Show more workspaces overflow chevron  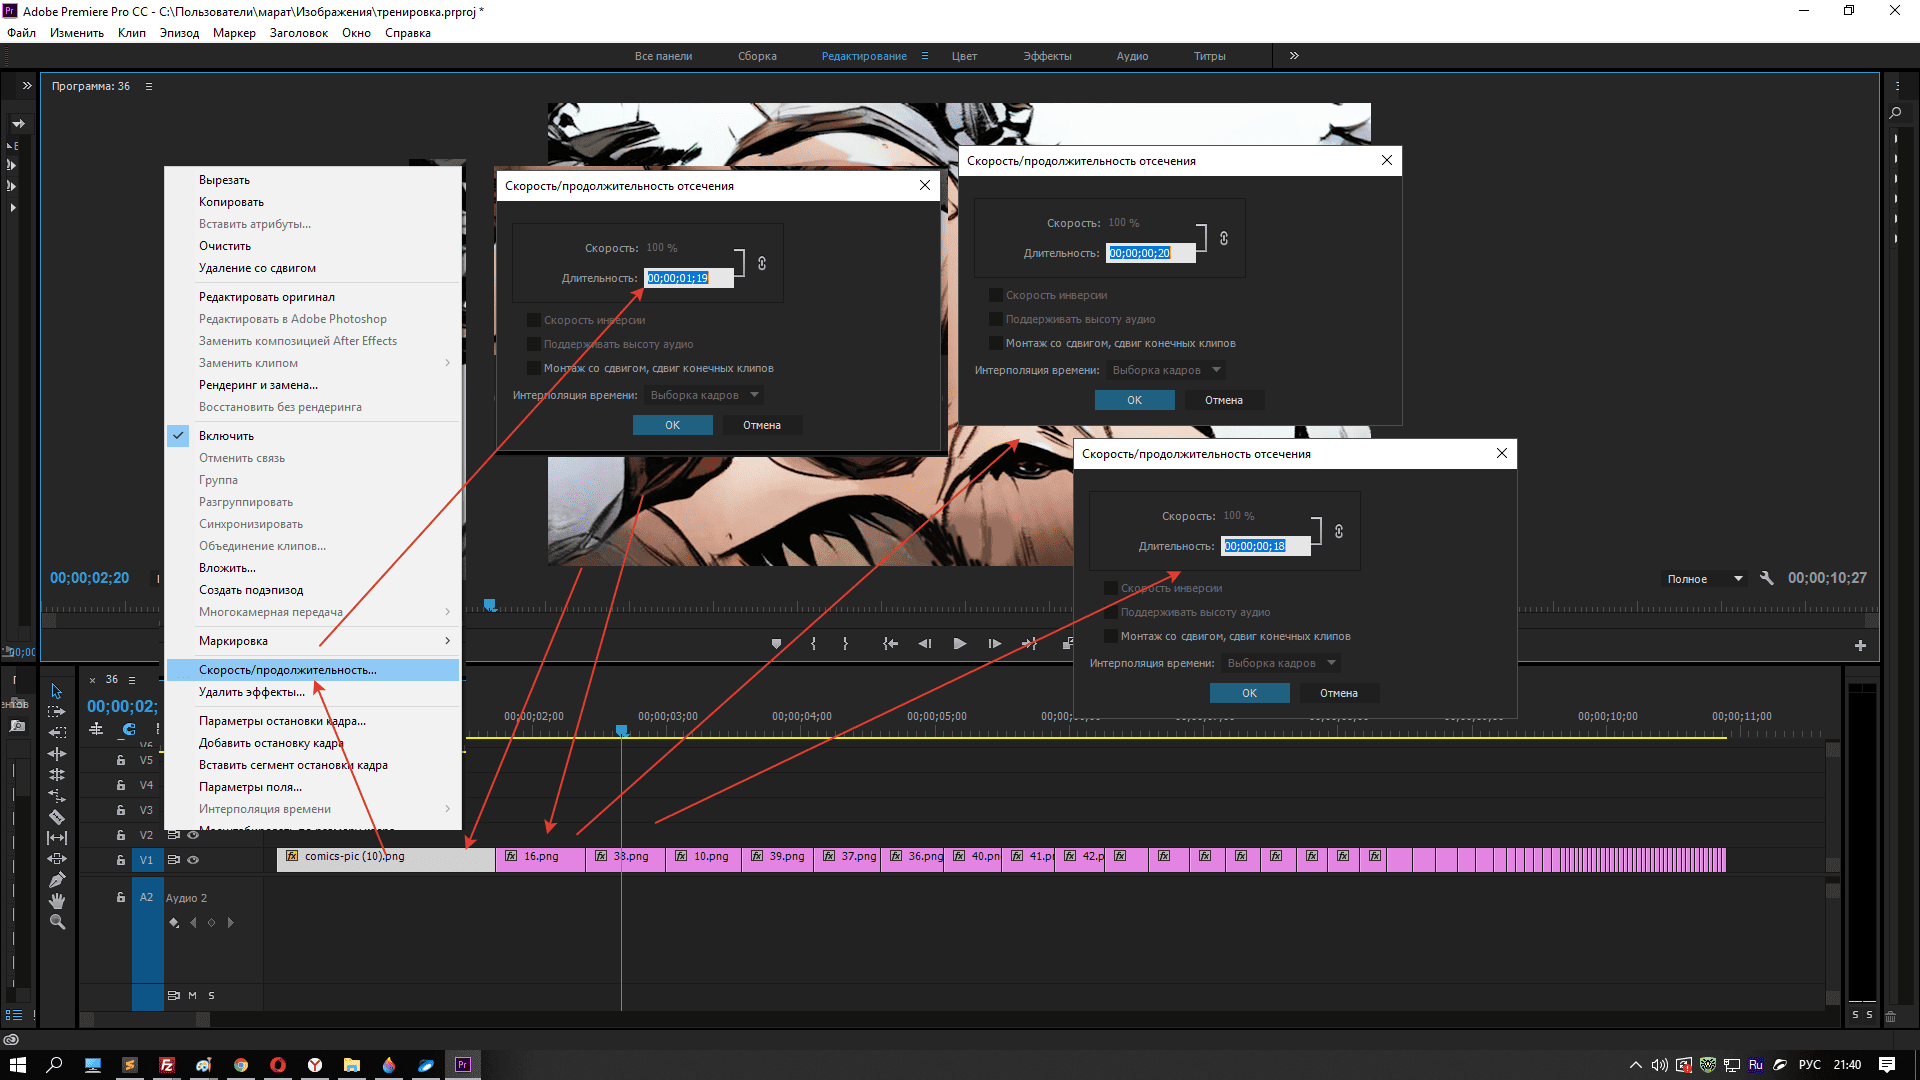point(1294,56)
